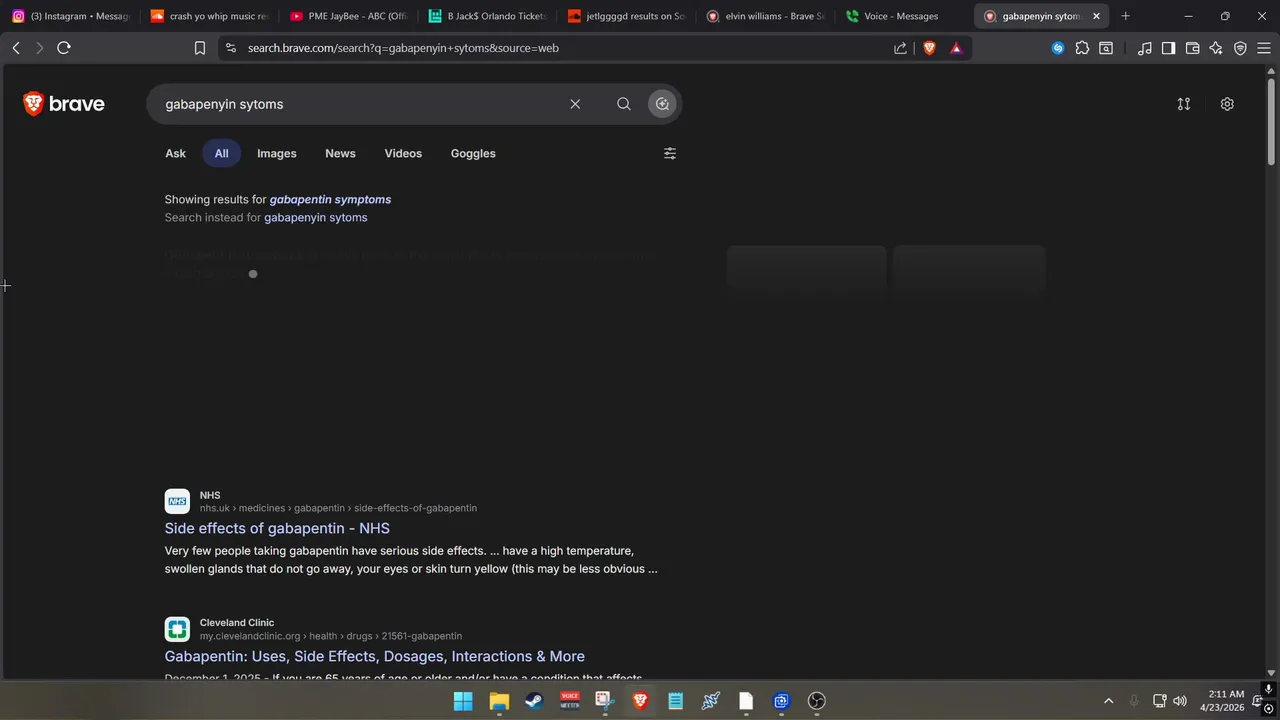Switch to Voice - Messages tab
The image size is (1280, 720).
click(904, 16)
